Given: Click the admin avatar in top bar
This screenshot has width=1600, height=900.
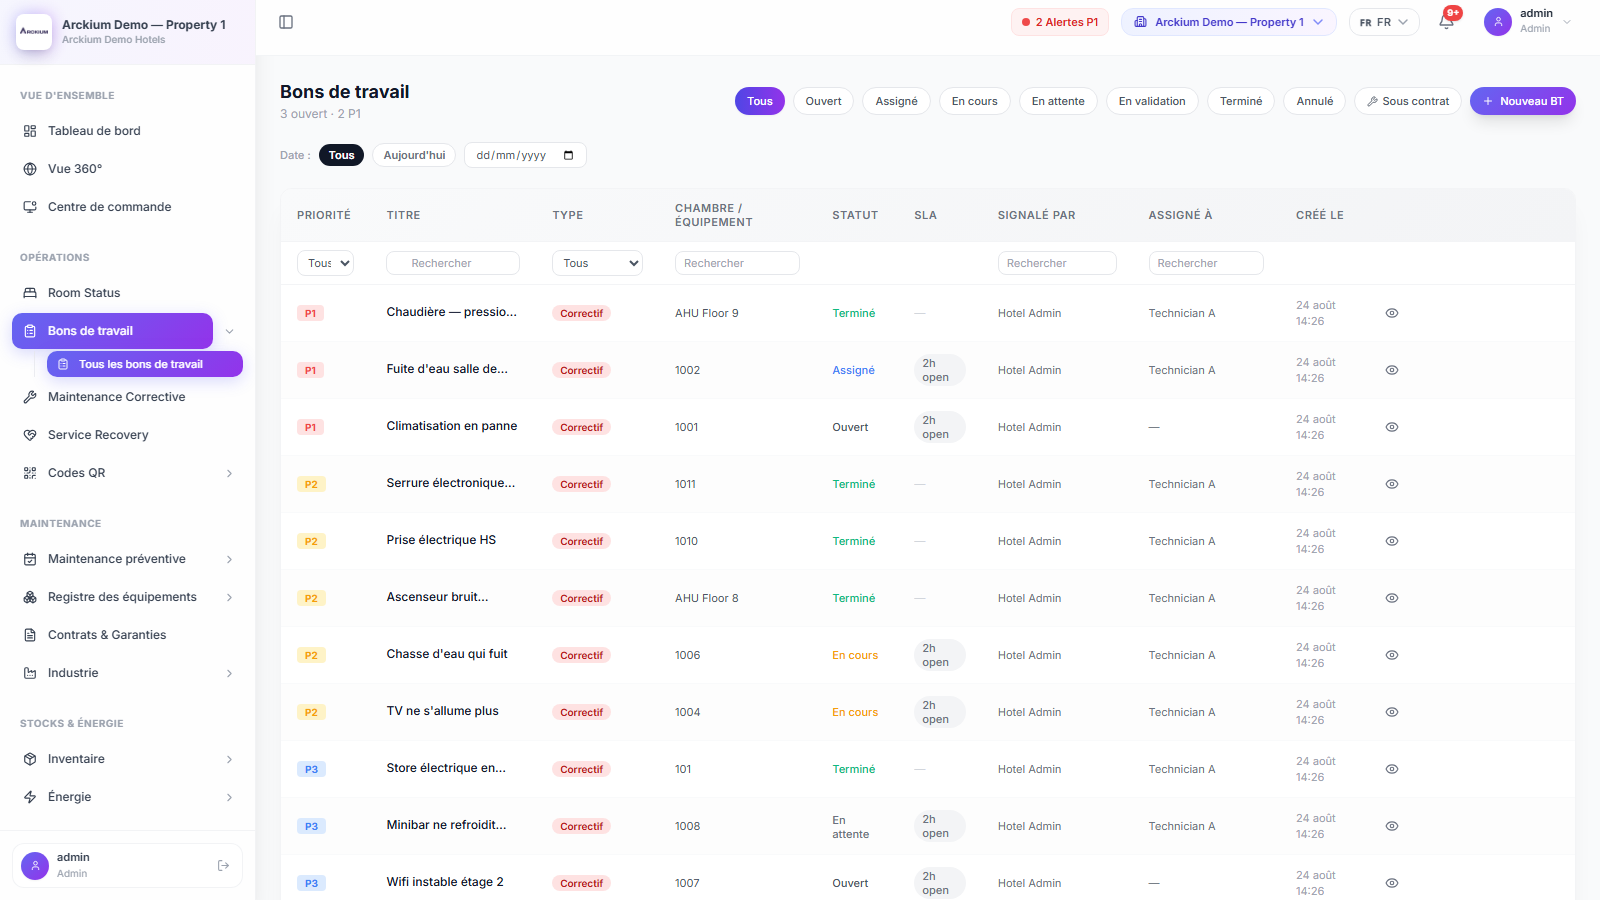Looking at the screenshot, I should (x=1497, y=22).
